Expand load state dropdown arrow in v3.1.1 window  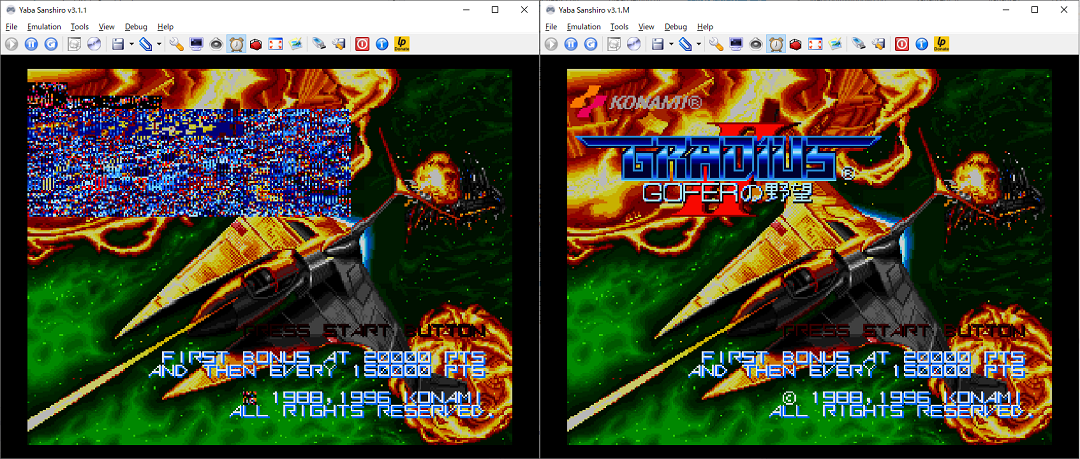[160, 44]
